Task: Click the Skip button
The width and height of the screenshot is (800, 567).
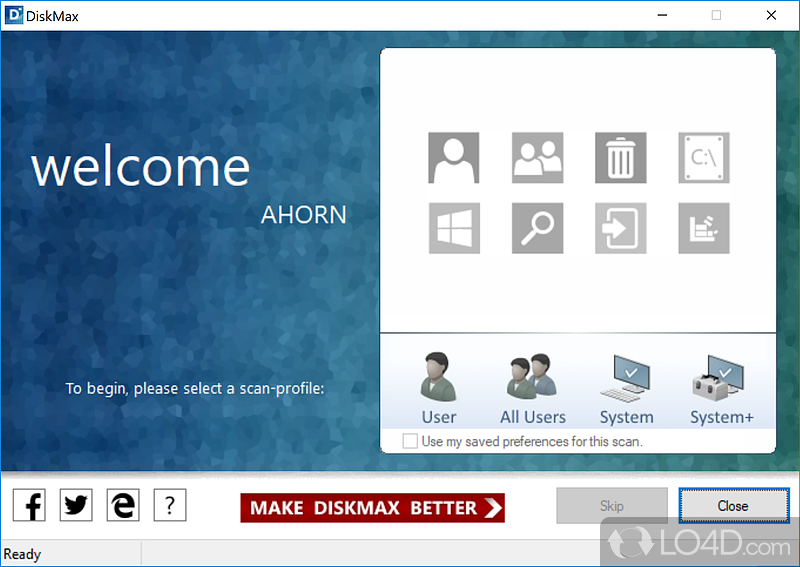Action: (x=612, y=506)
